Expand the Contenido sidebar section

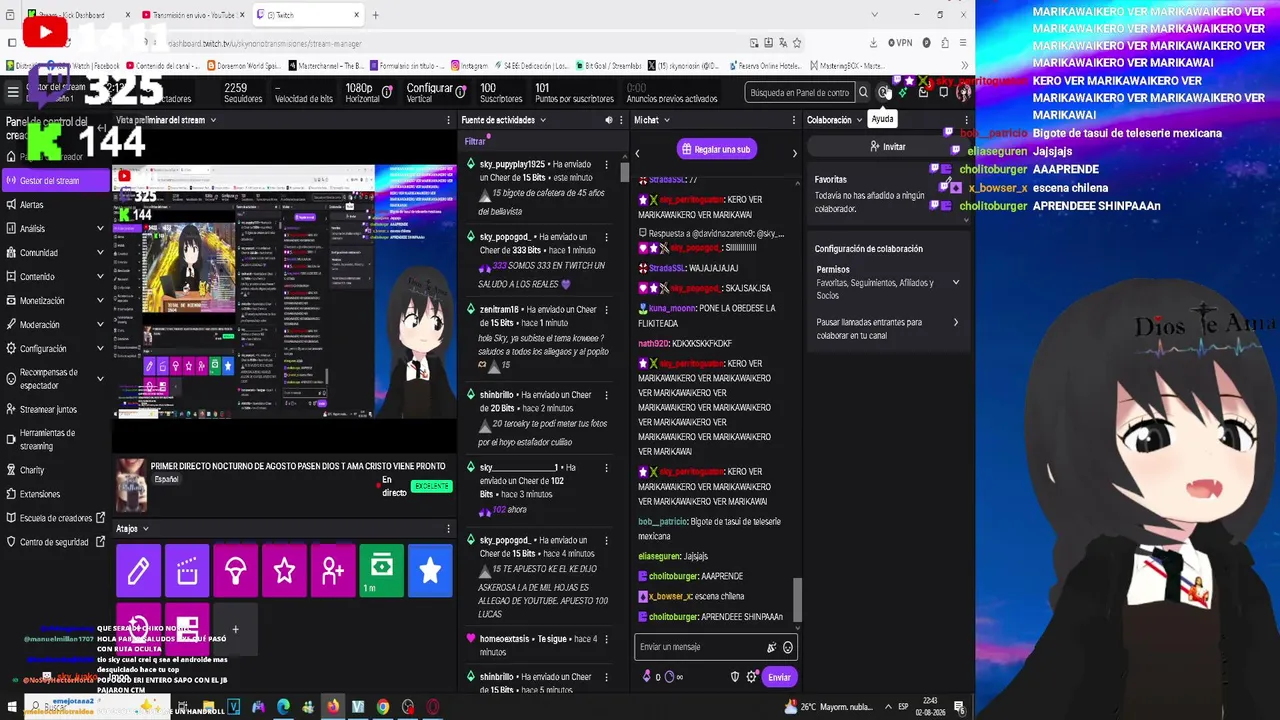tap(100, 277)
